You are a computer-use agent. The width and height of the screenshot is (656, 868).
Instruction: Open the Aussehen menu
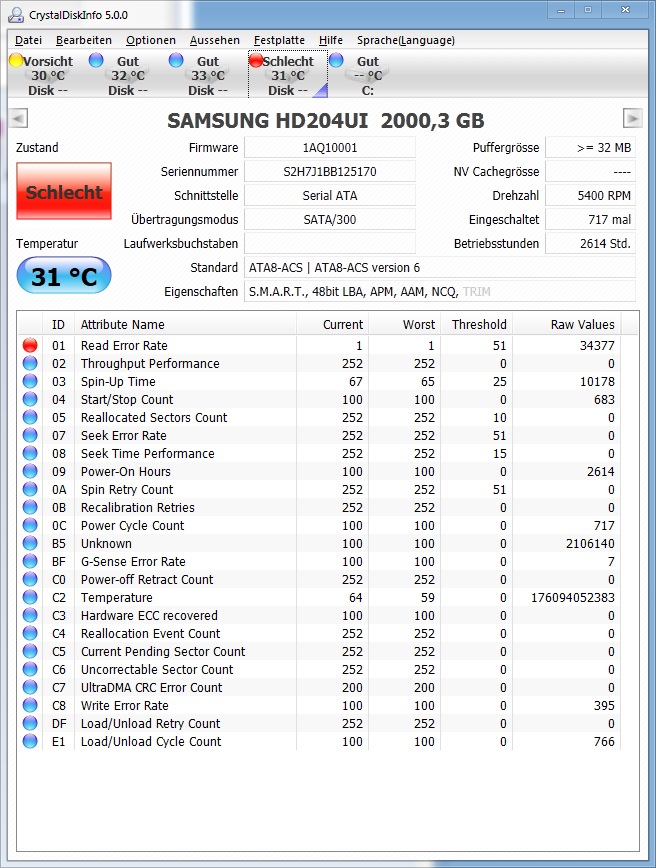pos(215,40)
